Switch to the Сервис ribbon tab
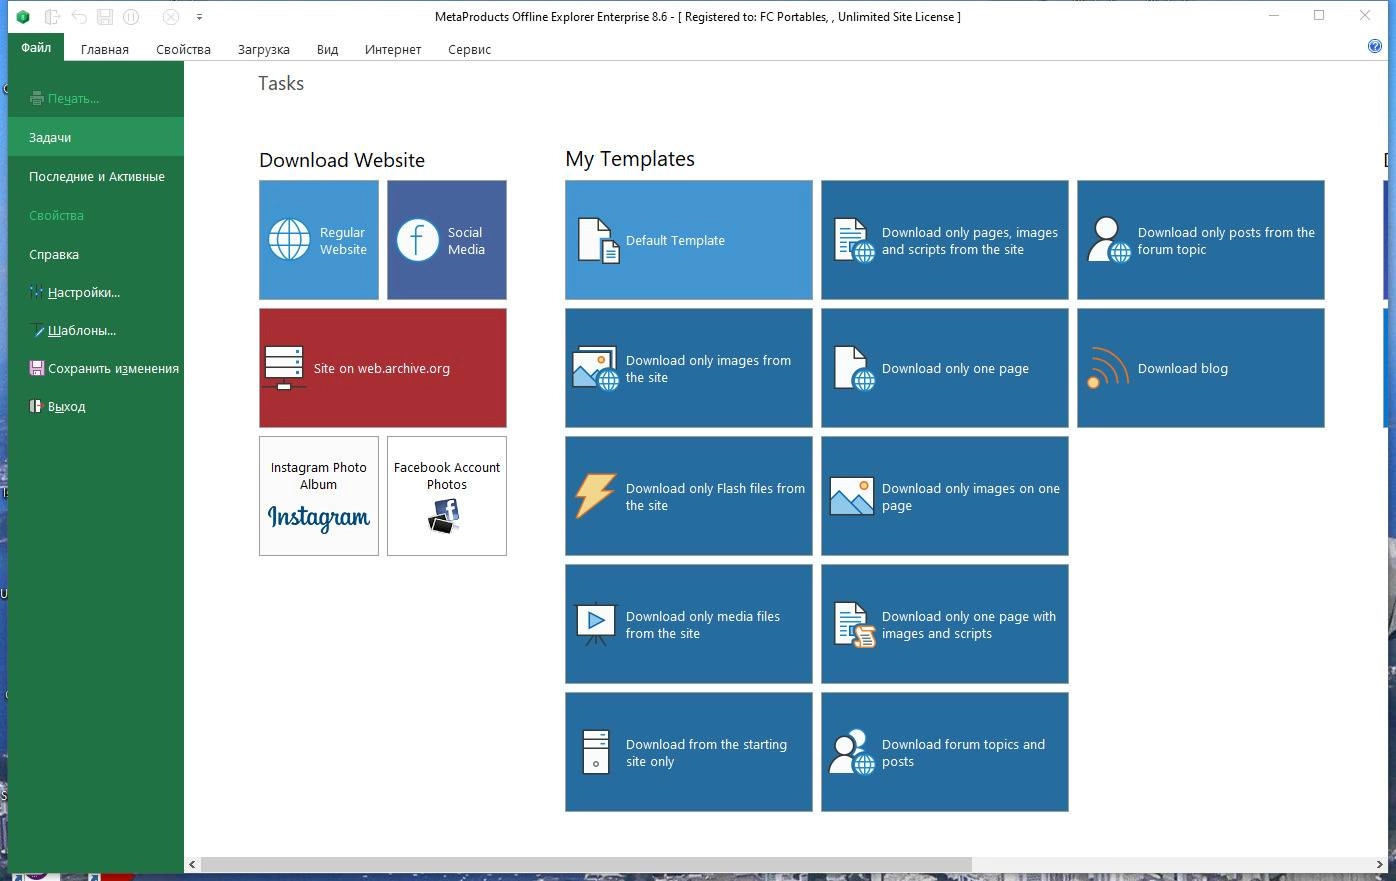 (469, 49)
